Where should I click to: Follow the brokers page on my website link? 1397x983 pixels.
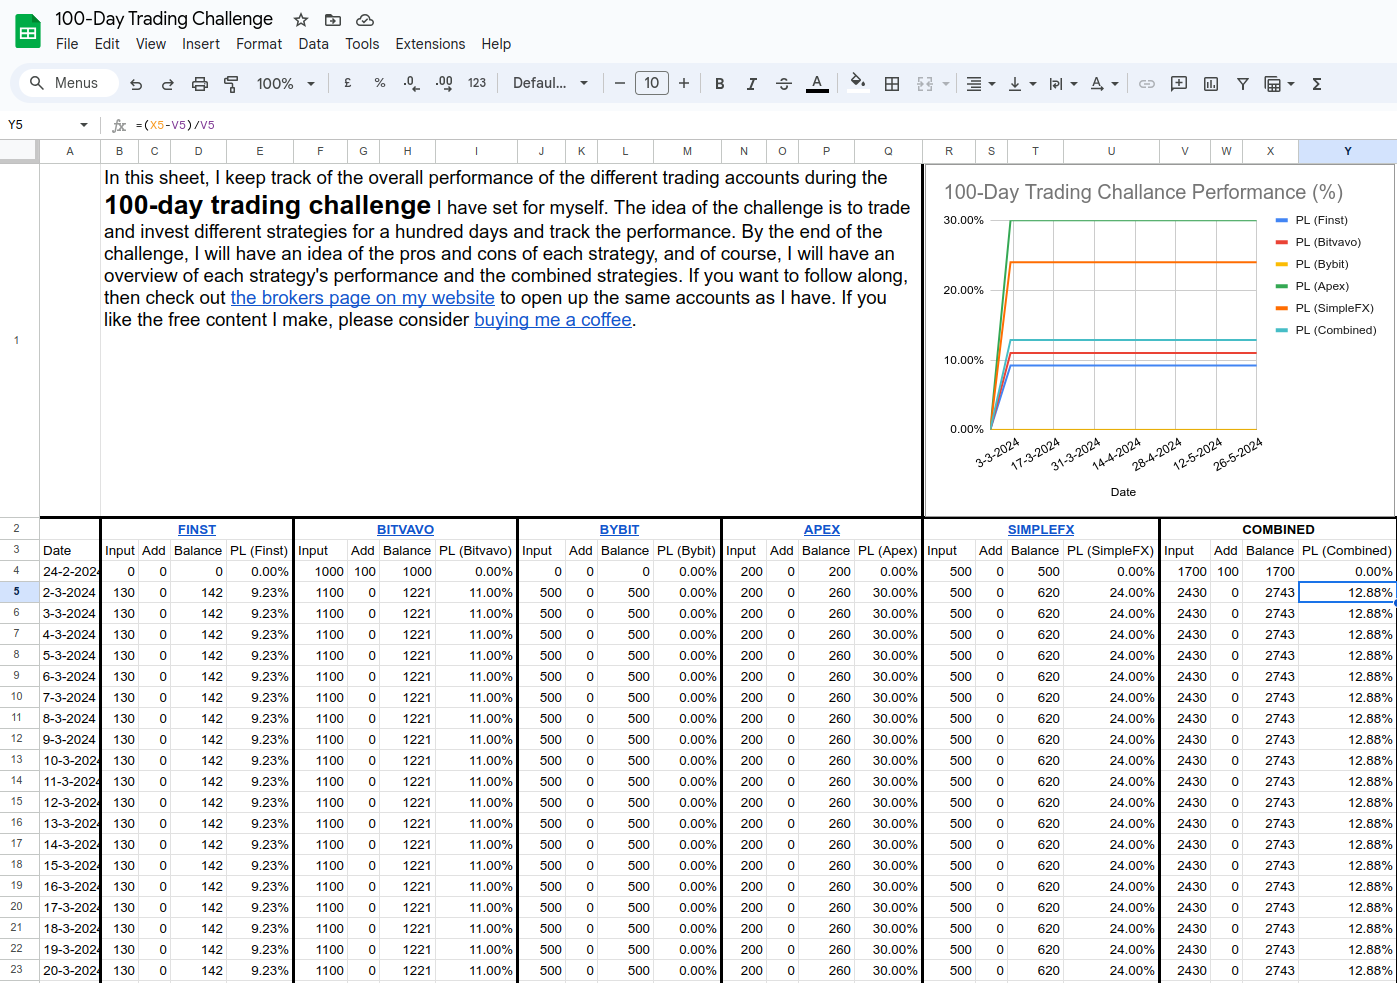pyautogui.click(x=362, y=298)
